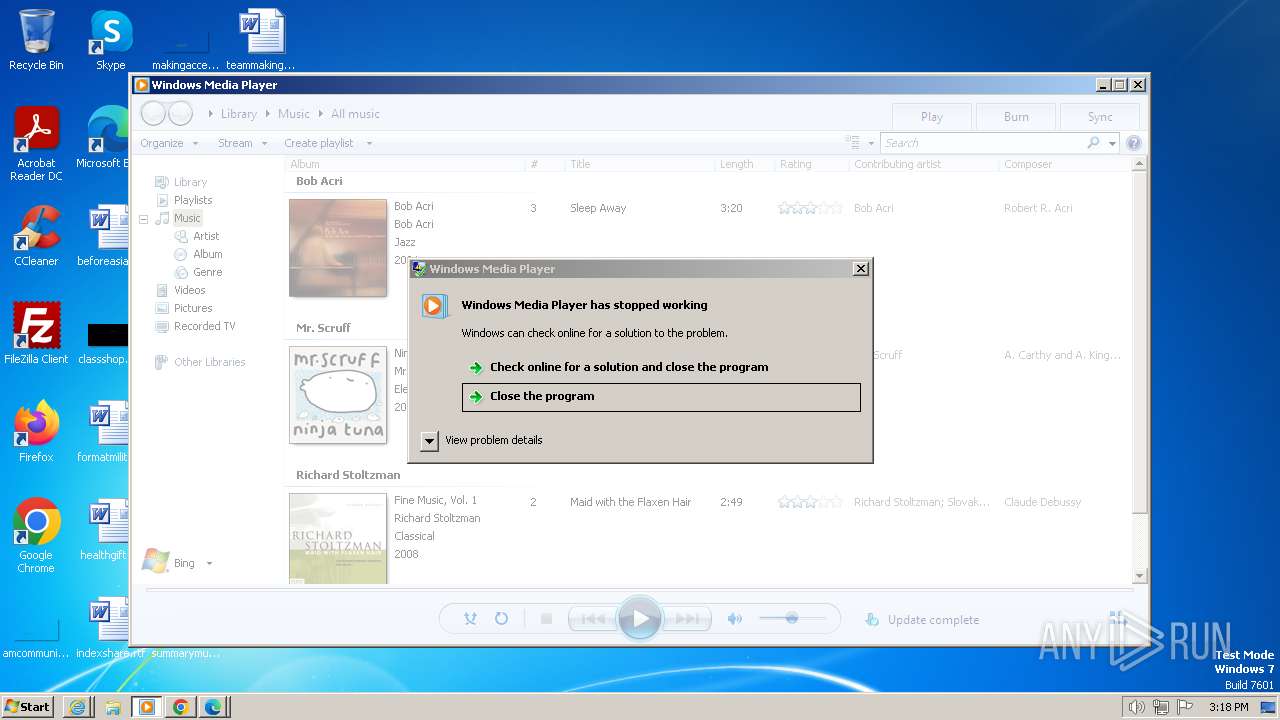Select Recorded TV in navigation tree

point(204,326)
